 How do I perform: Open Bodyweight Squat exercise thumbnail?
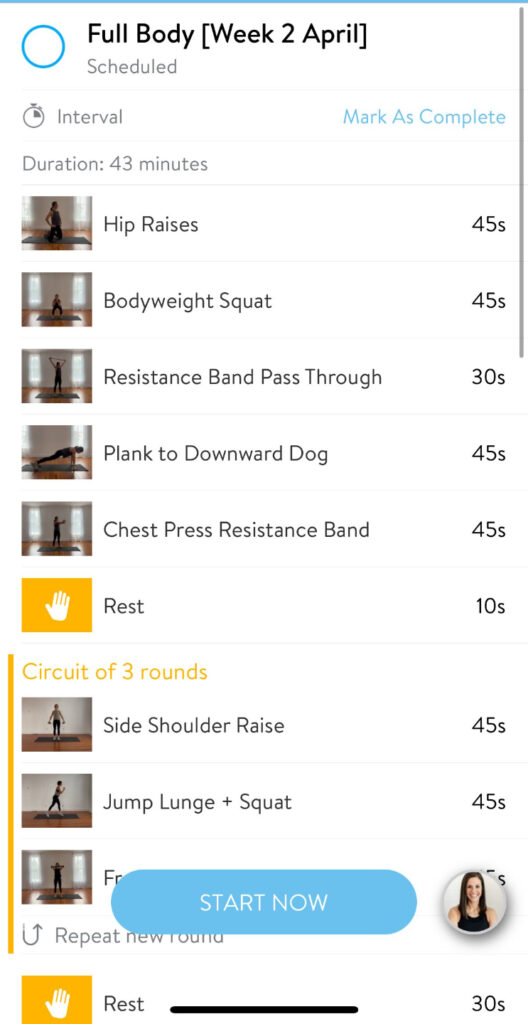click(x=57, y=300)
